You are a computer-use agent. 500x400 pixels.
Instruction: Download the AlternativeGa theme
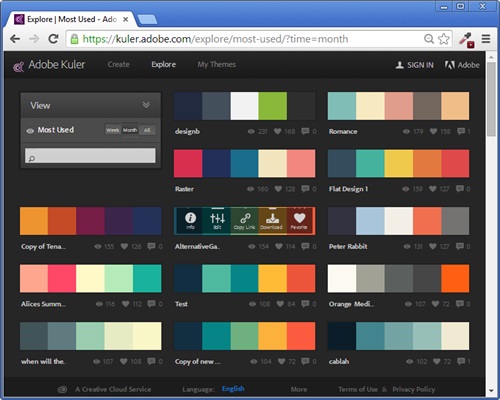point(272,221)
